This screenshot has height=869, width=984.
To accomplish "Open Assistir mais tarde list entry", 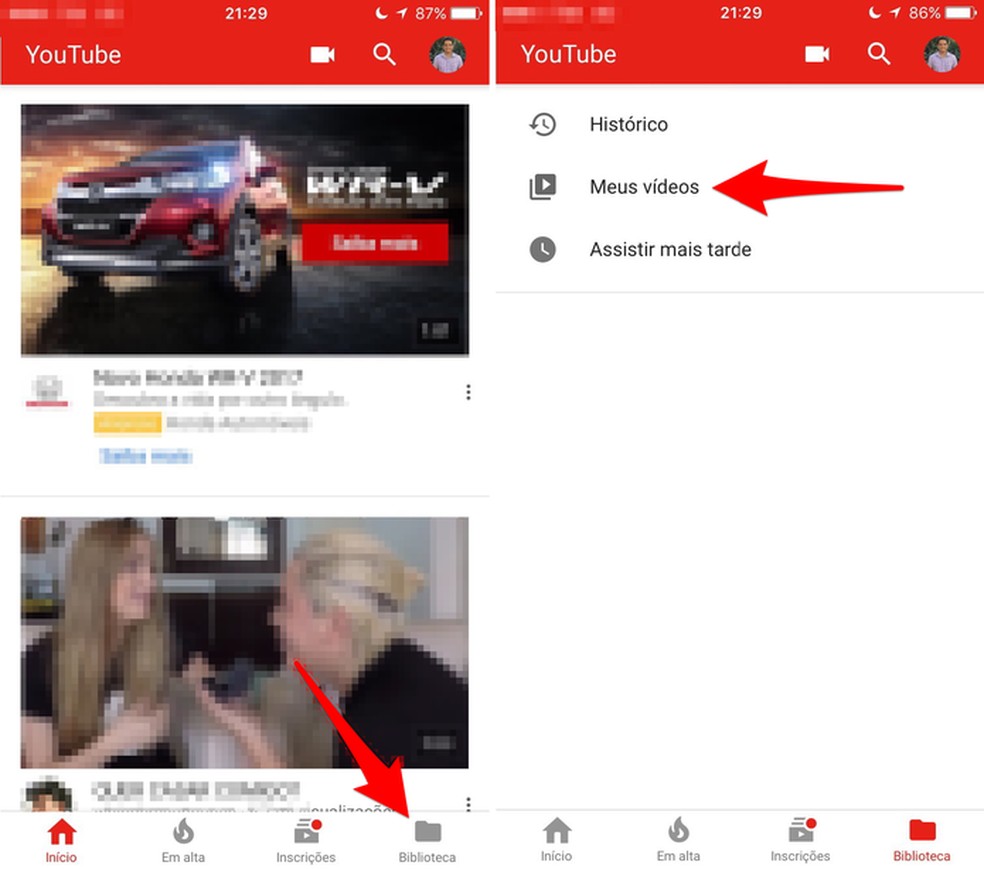I will [740, 250].
